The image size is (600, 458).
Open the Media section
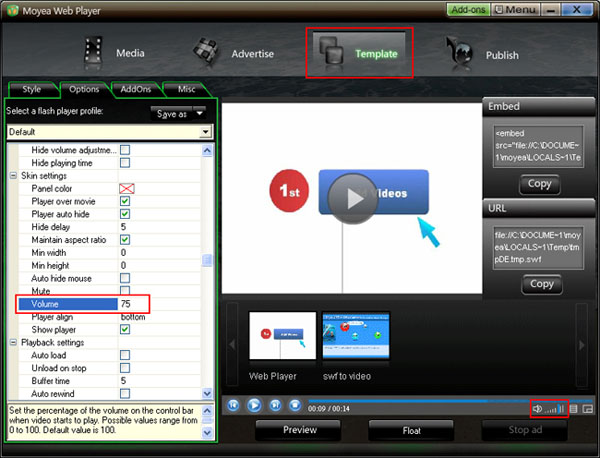pyautogui.click(x=114, y=53)
